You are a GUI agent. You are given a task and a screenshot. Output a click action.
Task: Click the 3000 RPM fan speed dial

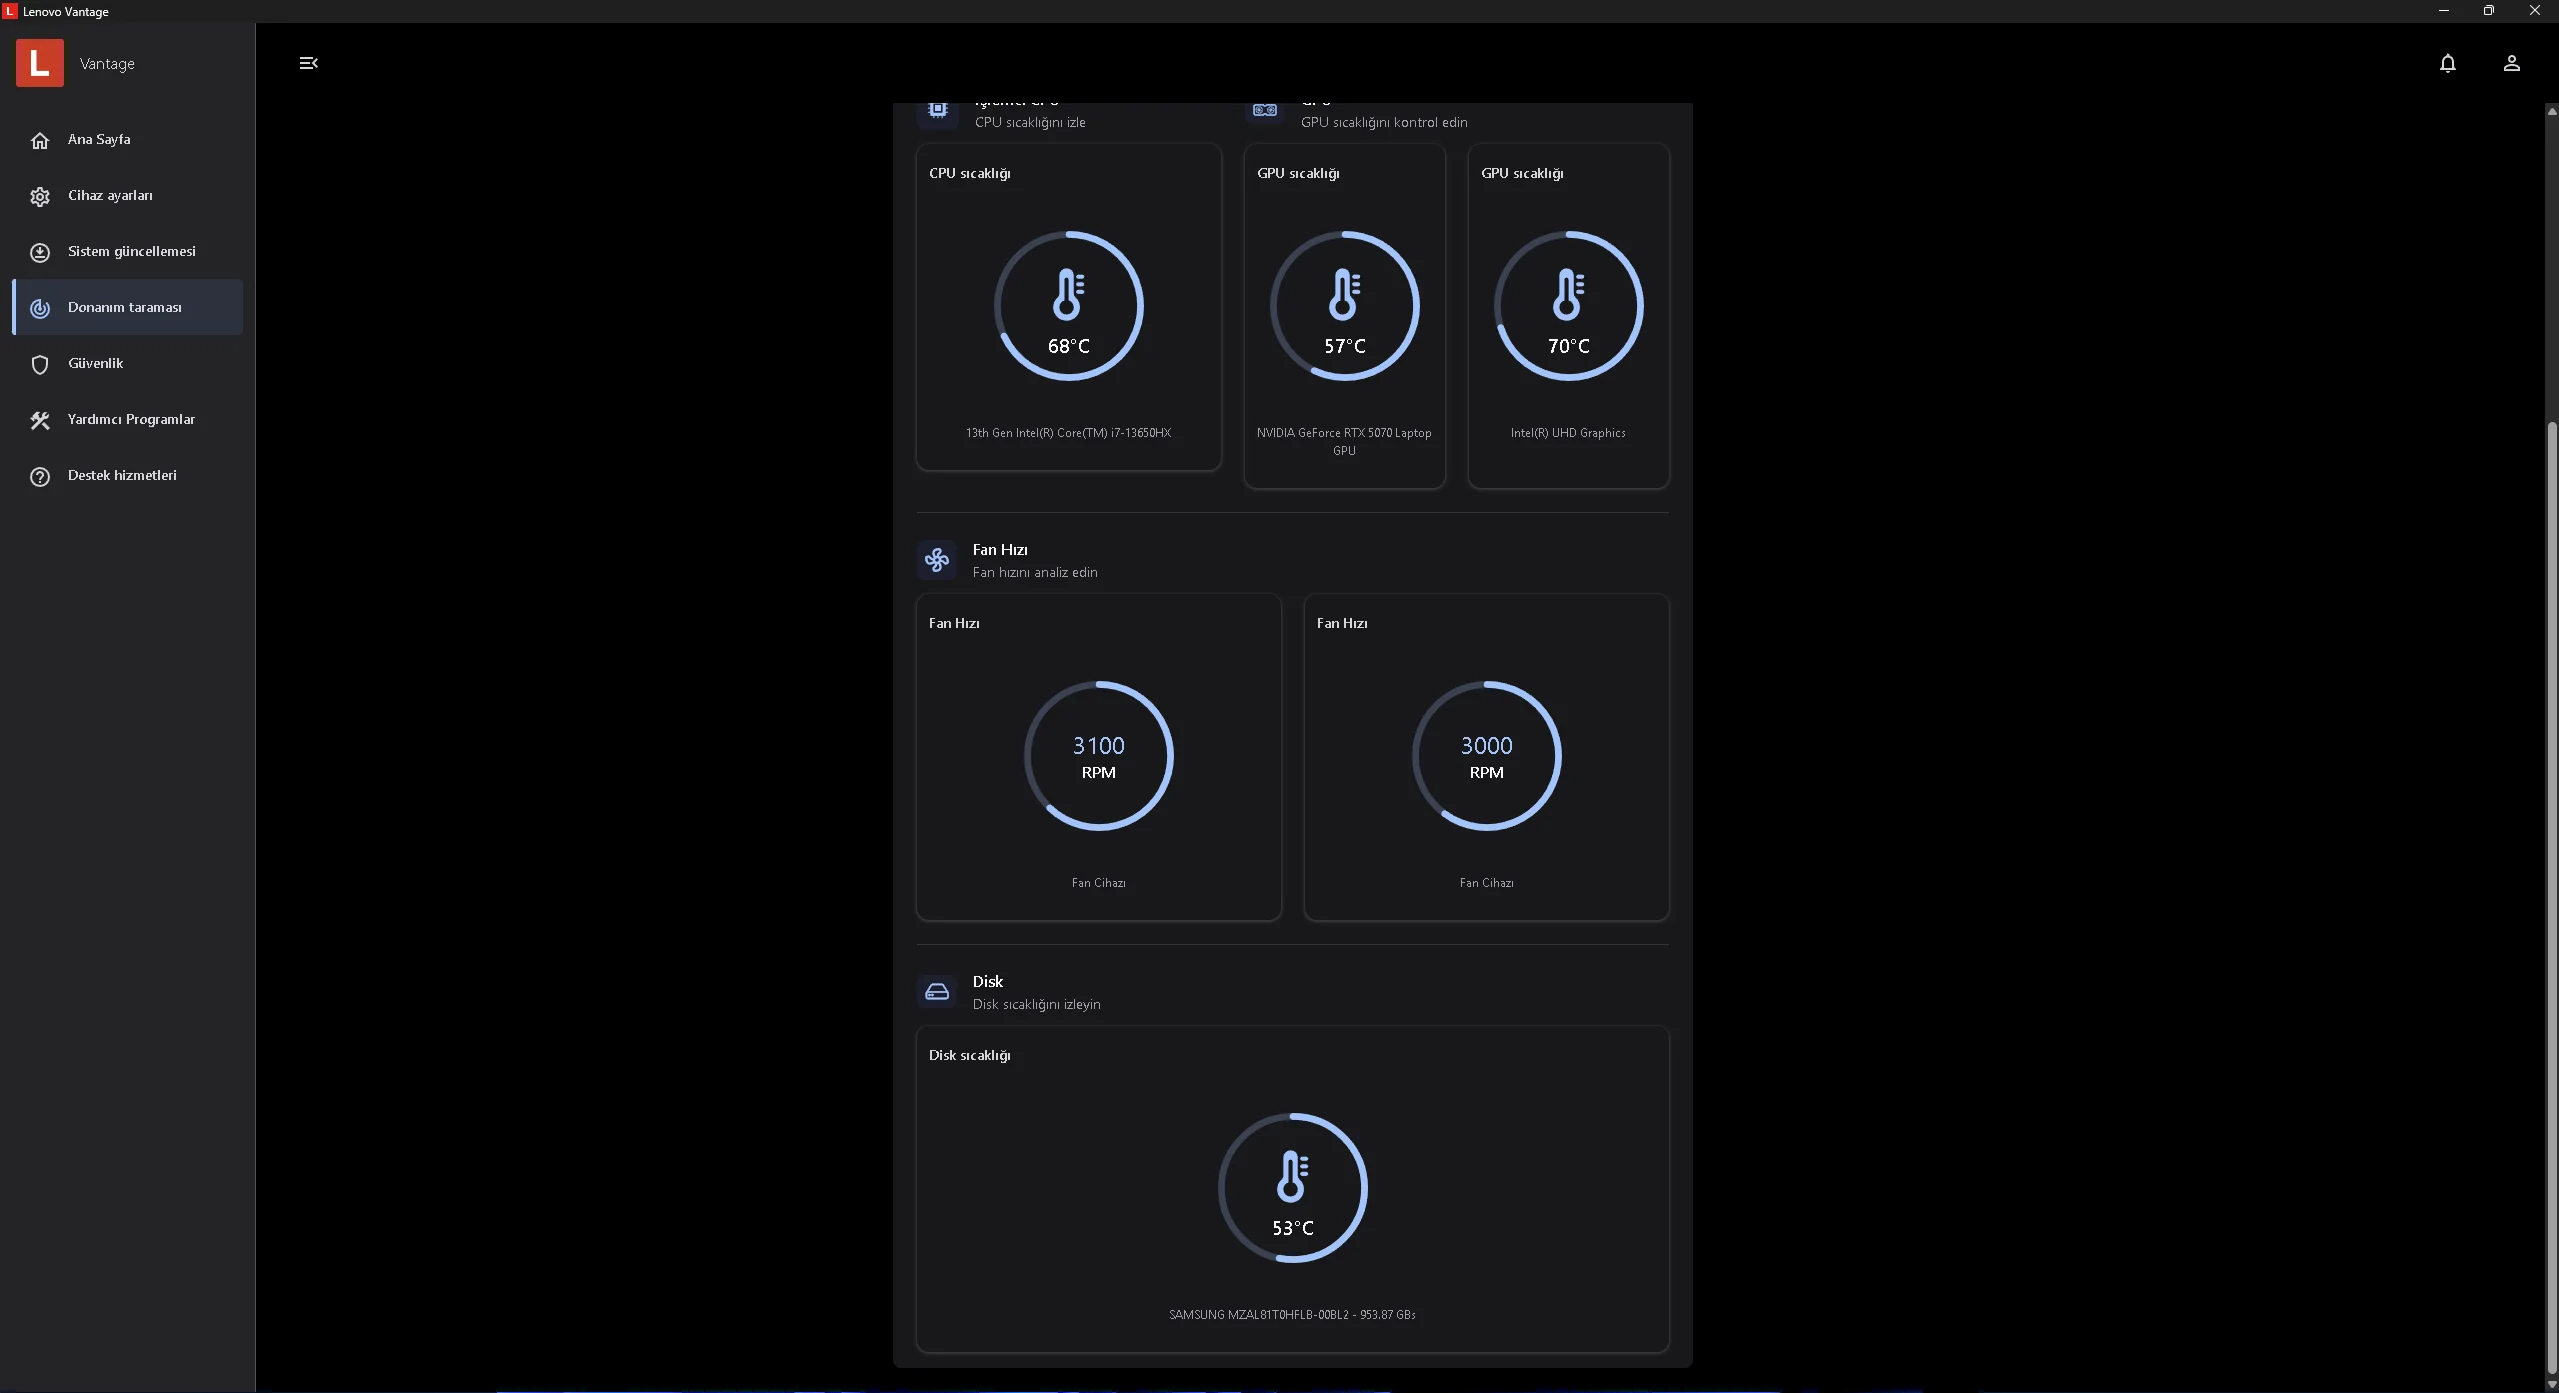tap(1486, 756)
